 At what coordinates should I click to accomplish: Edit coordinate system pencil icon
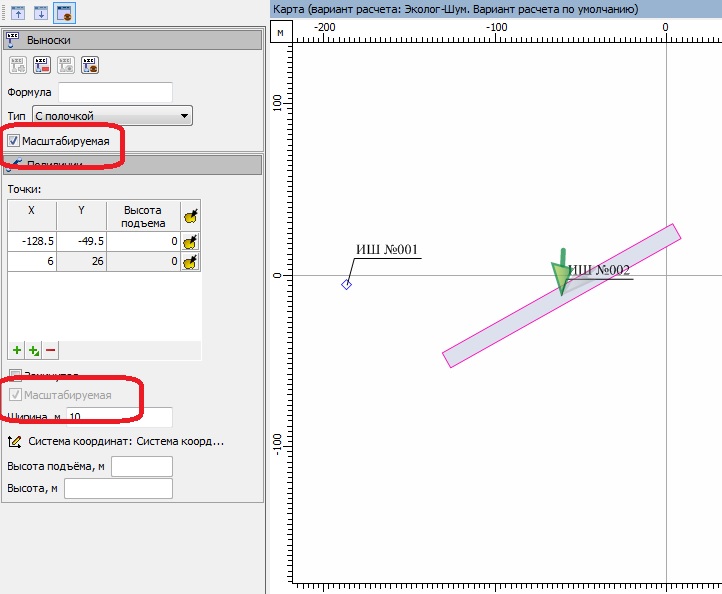coord(15,441)
